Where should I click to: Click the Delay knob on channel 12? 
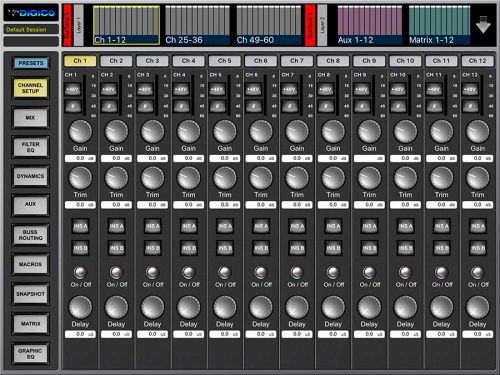pyautogui.click(x=478, y=307)
